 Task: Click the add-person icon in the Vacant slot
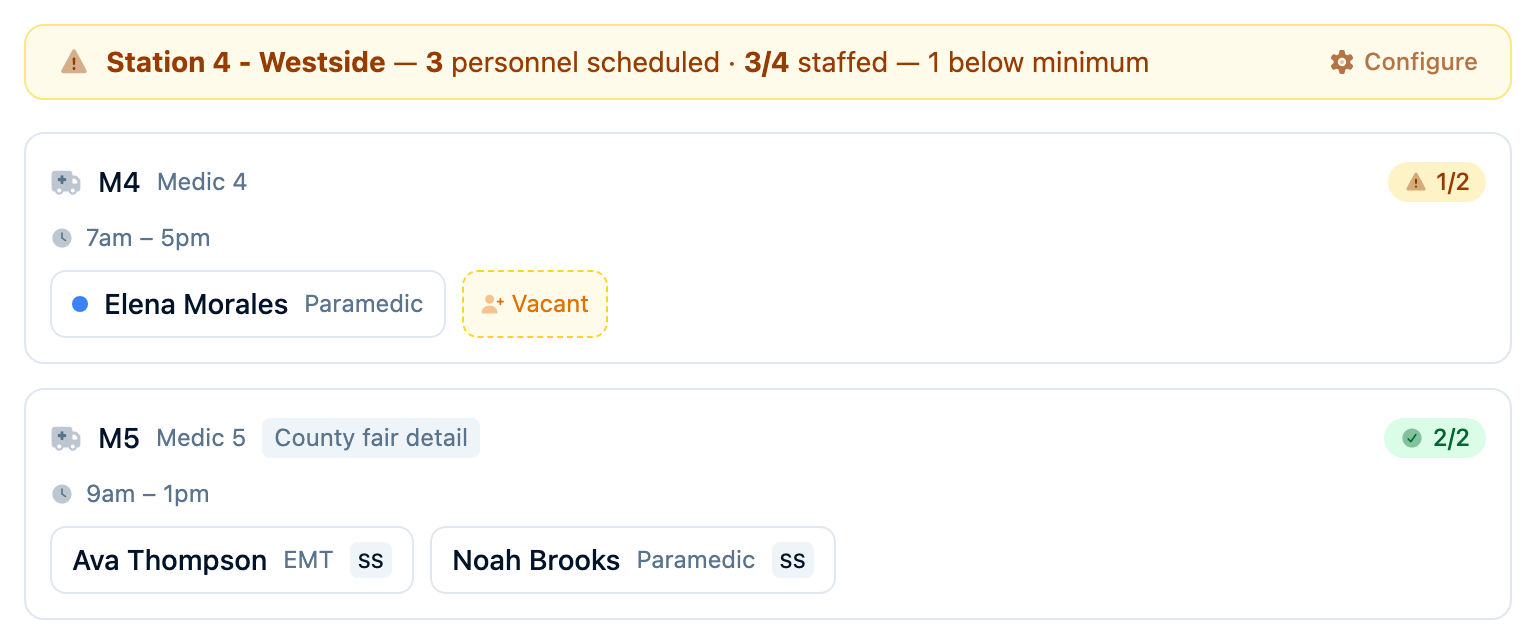[x=492, y=304]
